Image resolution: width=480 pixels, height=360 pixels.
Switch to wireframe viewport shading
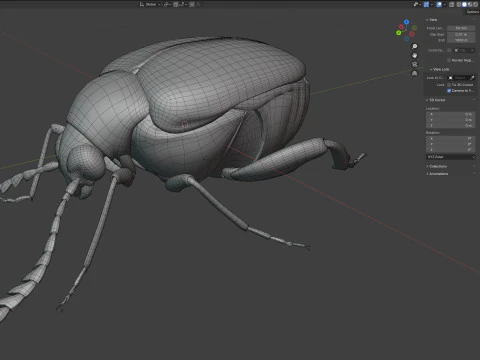[x=459, y=4]
